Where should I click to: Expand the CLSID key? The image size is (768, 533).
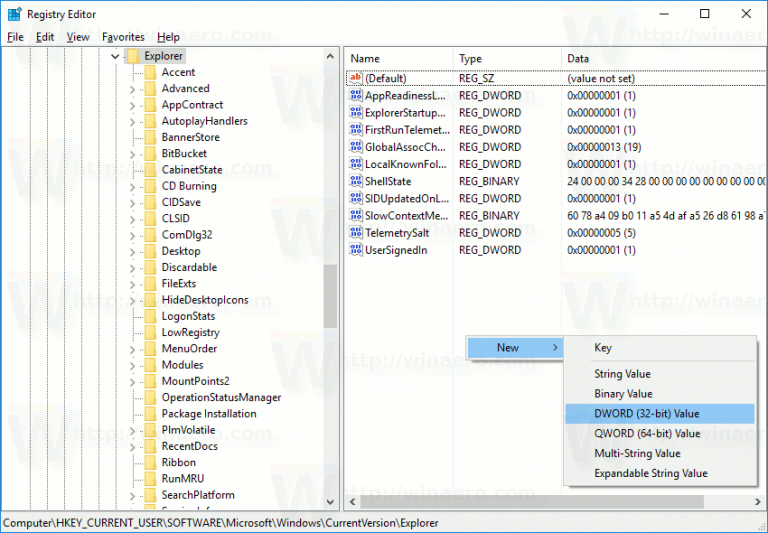coord(132,219)
